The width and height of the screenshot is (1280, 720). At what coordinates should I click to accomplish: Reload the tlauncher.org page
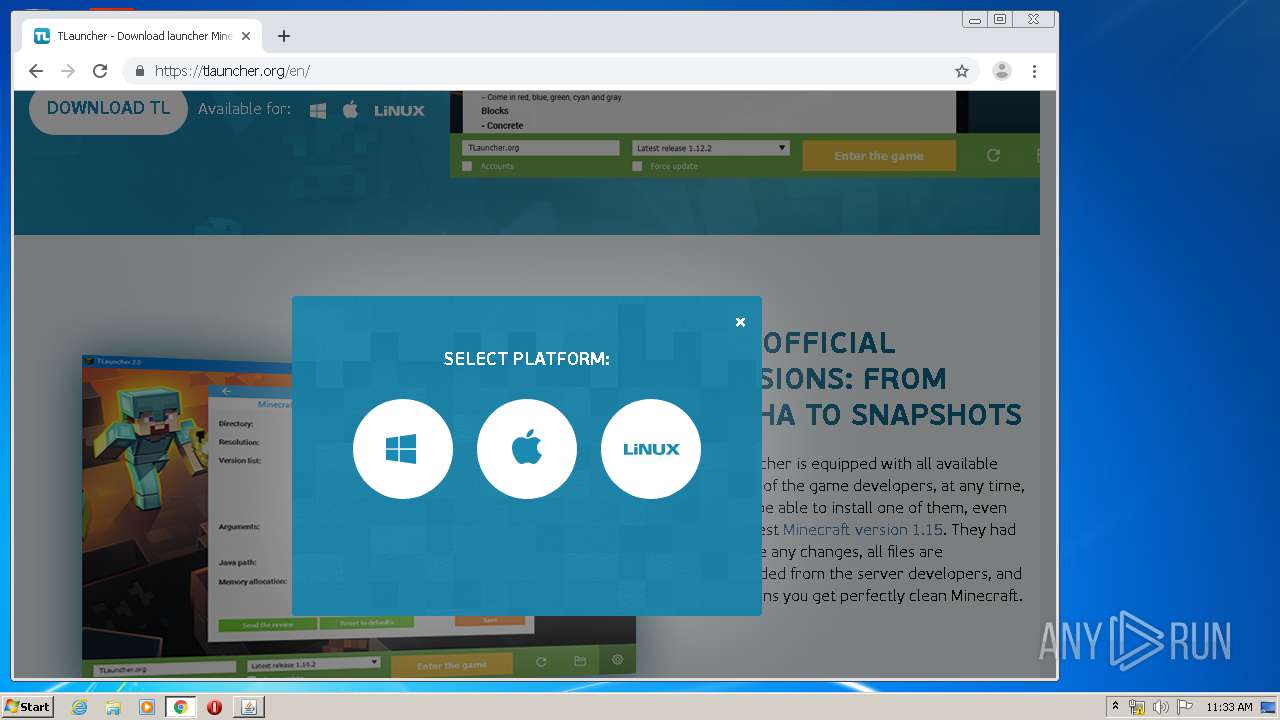[100, 71]
